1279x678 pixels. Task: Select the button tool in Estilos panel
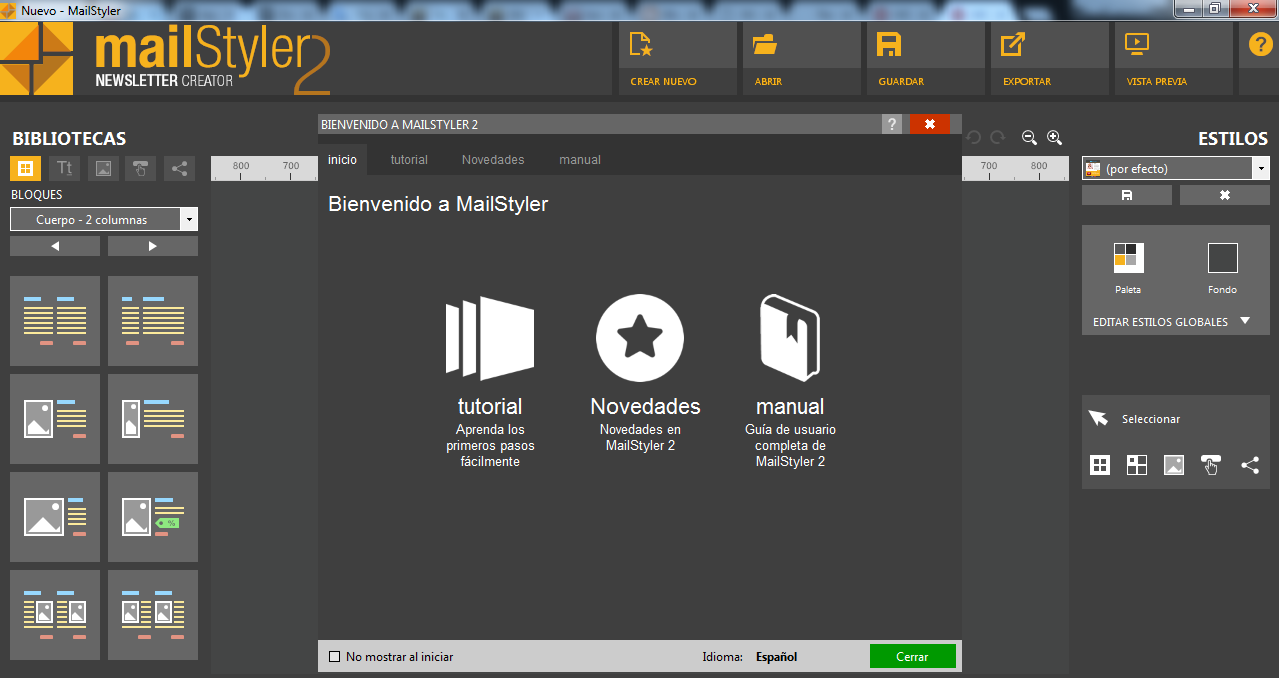click(1211, 465)
